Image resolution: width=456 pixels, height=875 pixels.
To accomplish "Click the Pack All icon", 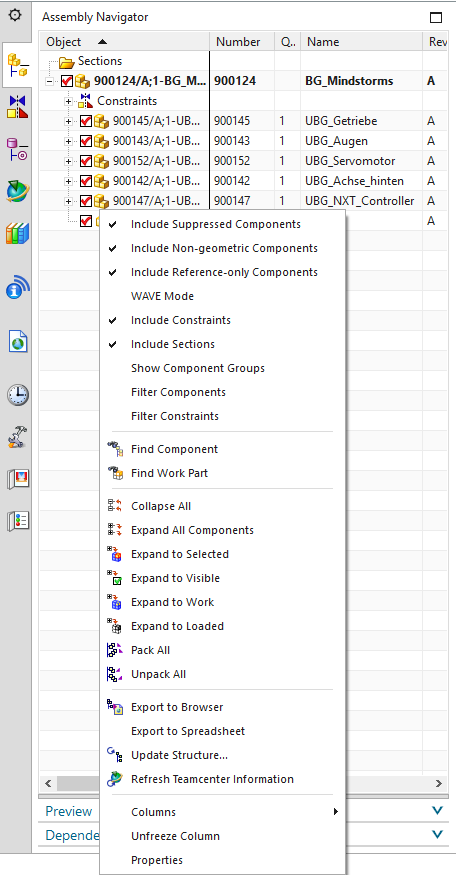I will pos(114,650).
